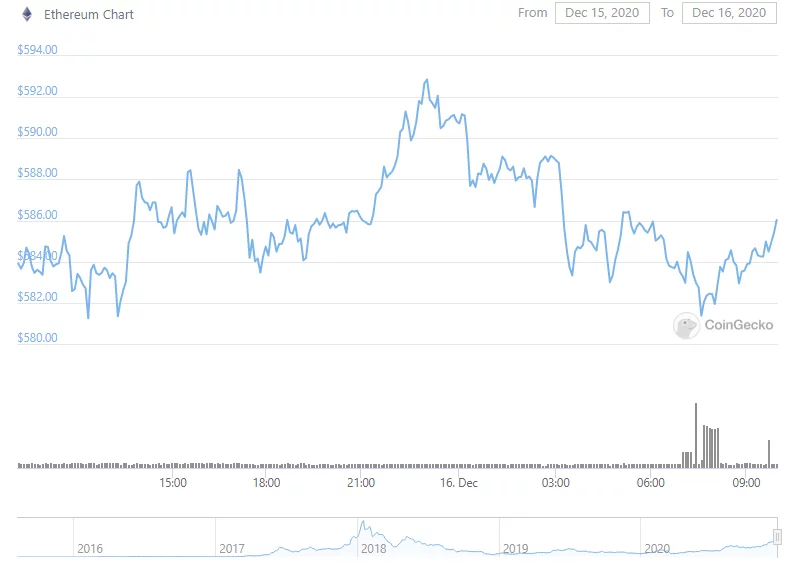Click the 09:00 time axis label
Viewport: 800px width, 572px height.
(746, 483)
